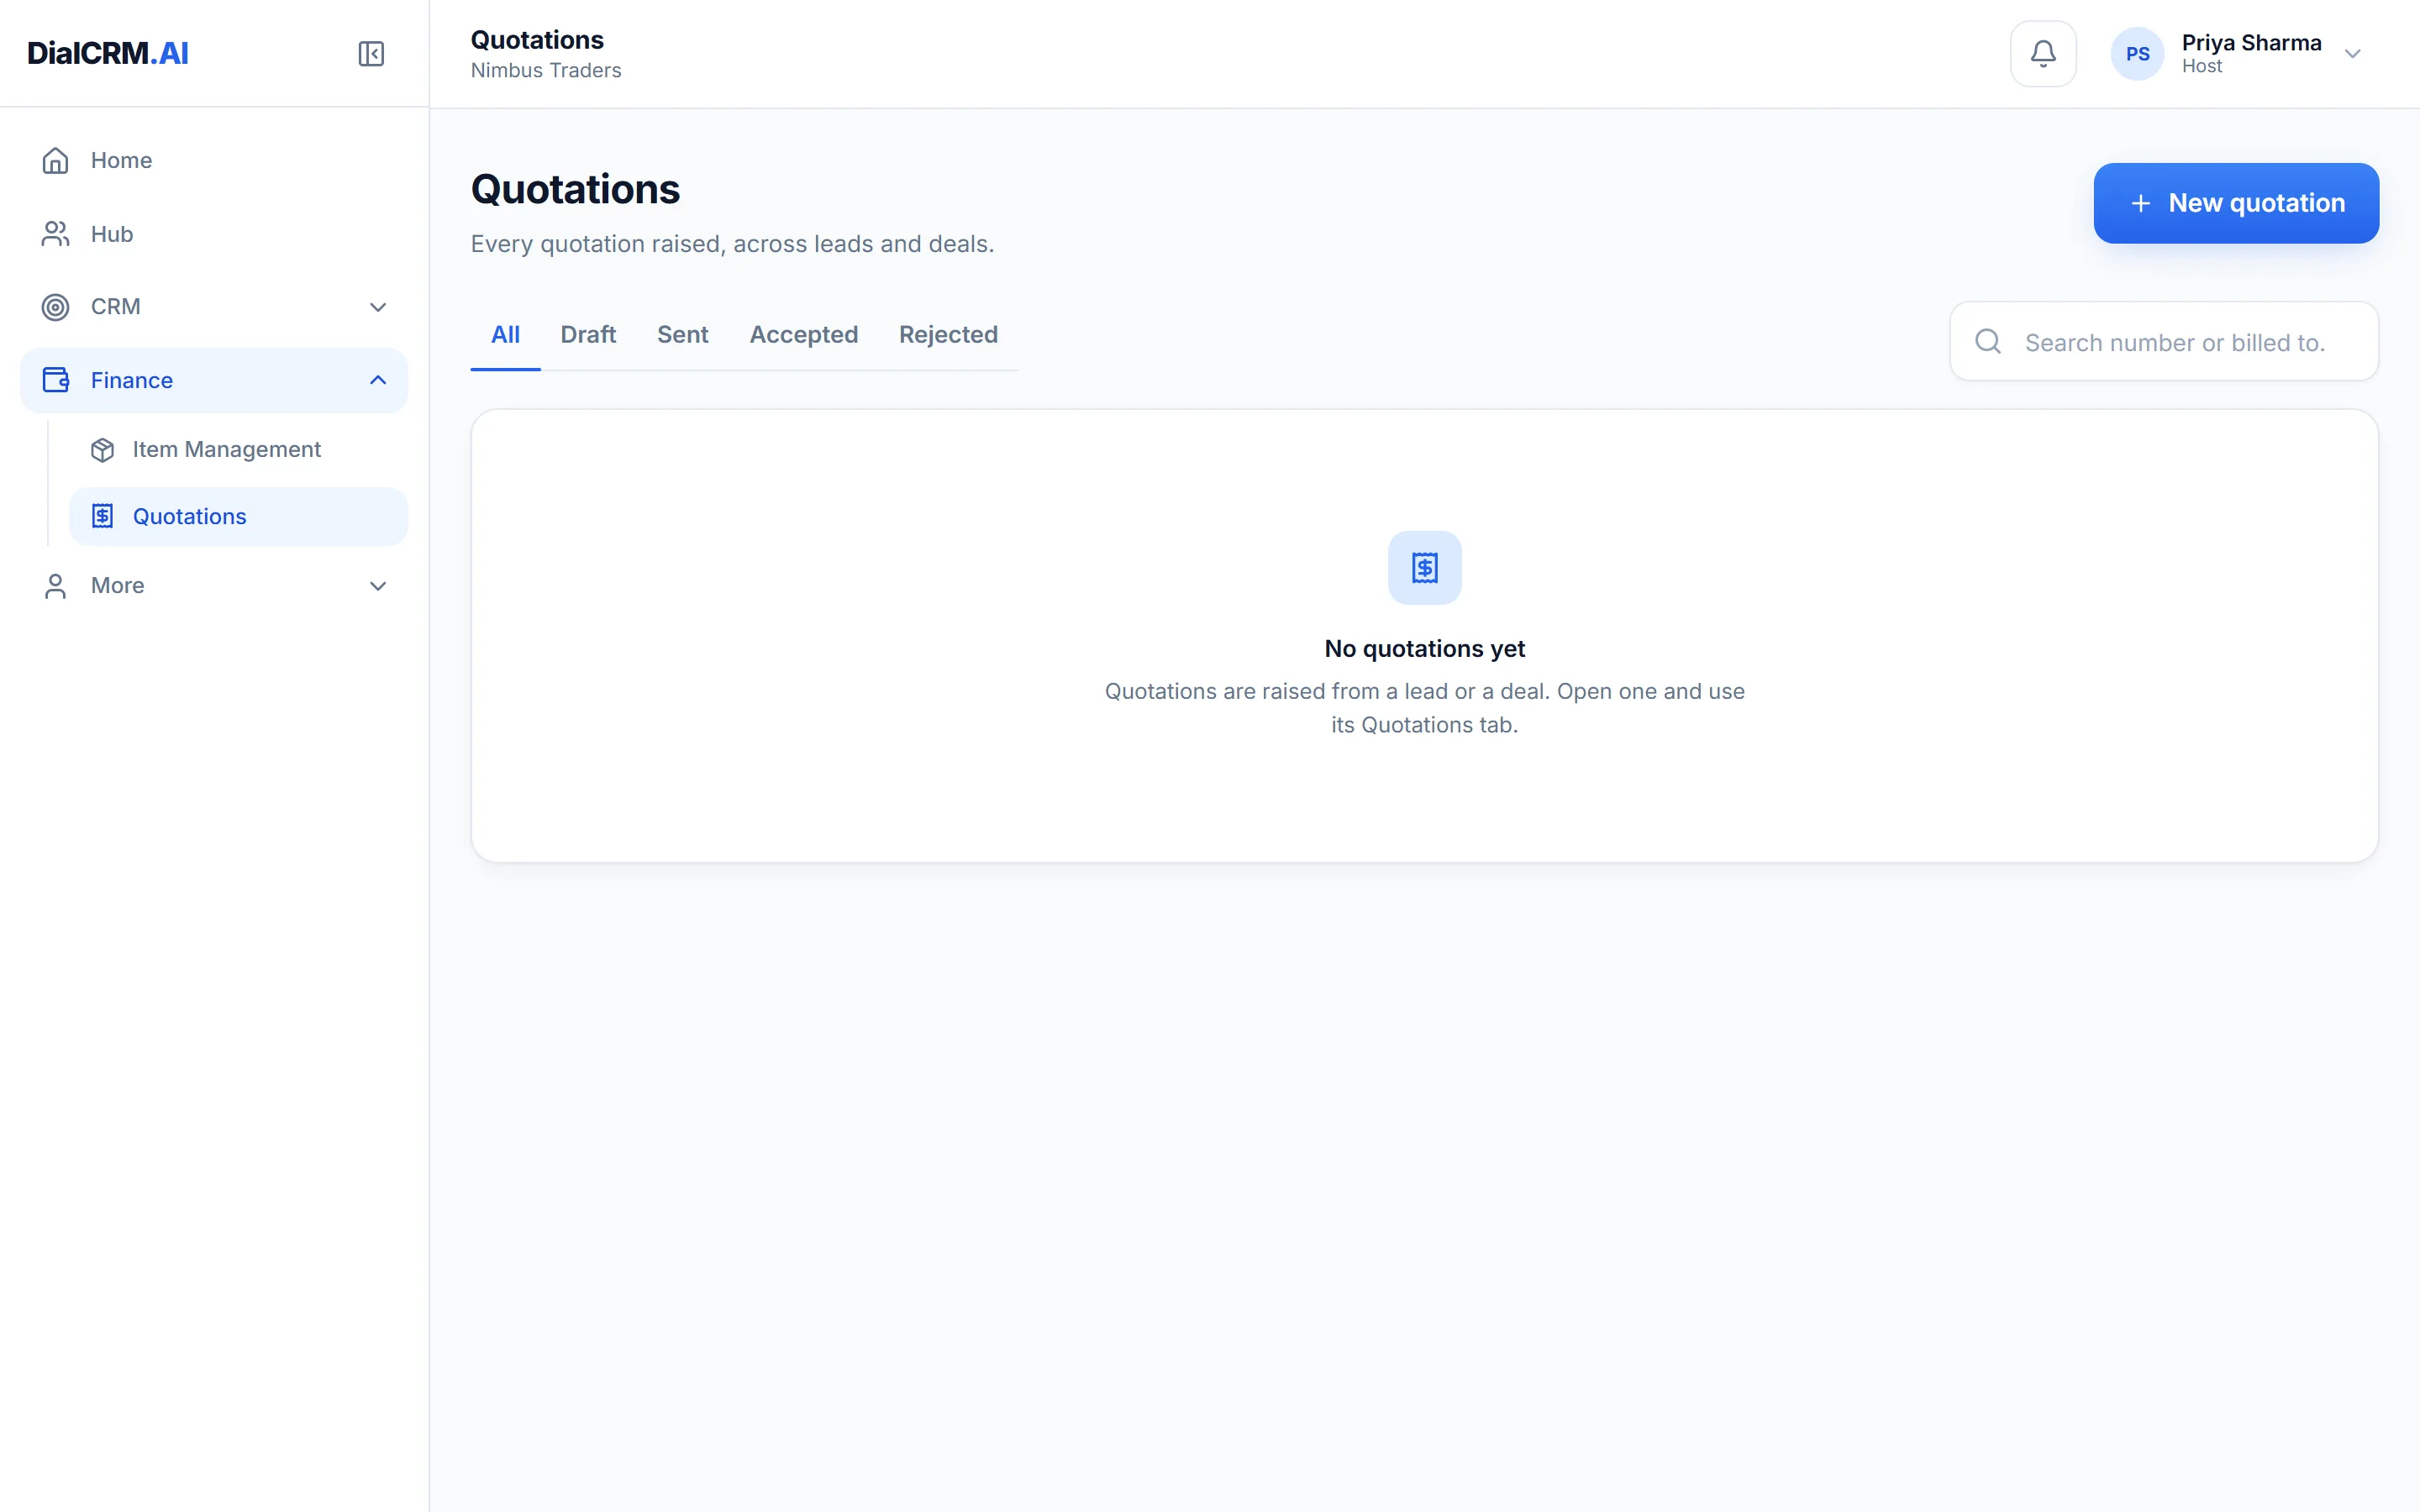Image resolution: width=2420 pixels, height=1512 pixels.
Task: Switch to the Draft tab
Action: click(588, 335)
